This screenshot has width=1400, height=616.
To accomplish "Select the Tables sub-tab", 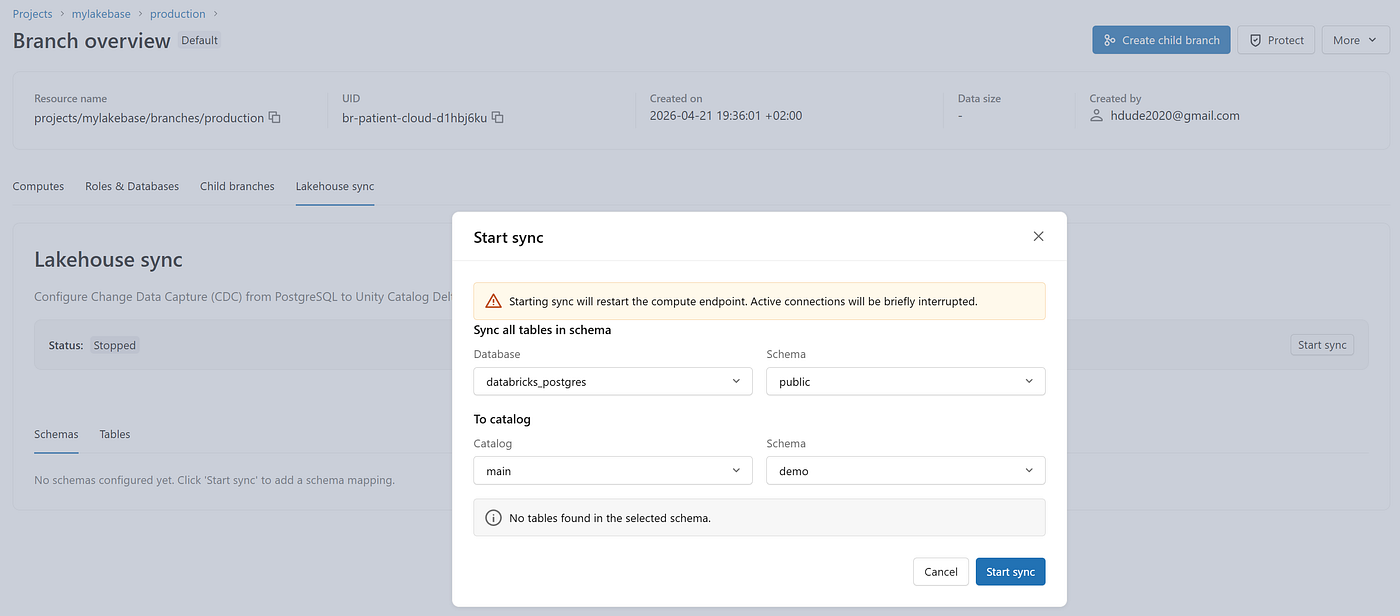I will coord(115,434).
